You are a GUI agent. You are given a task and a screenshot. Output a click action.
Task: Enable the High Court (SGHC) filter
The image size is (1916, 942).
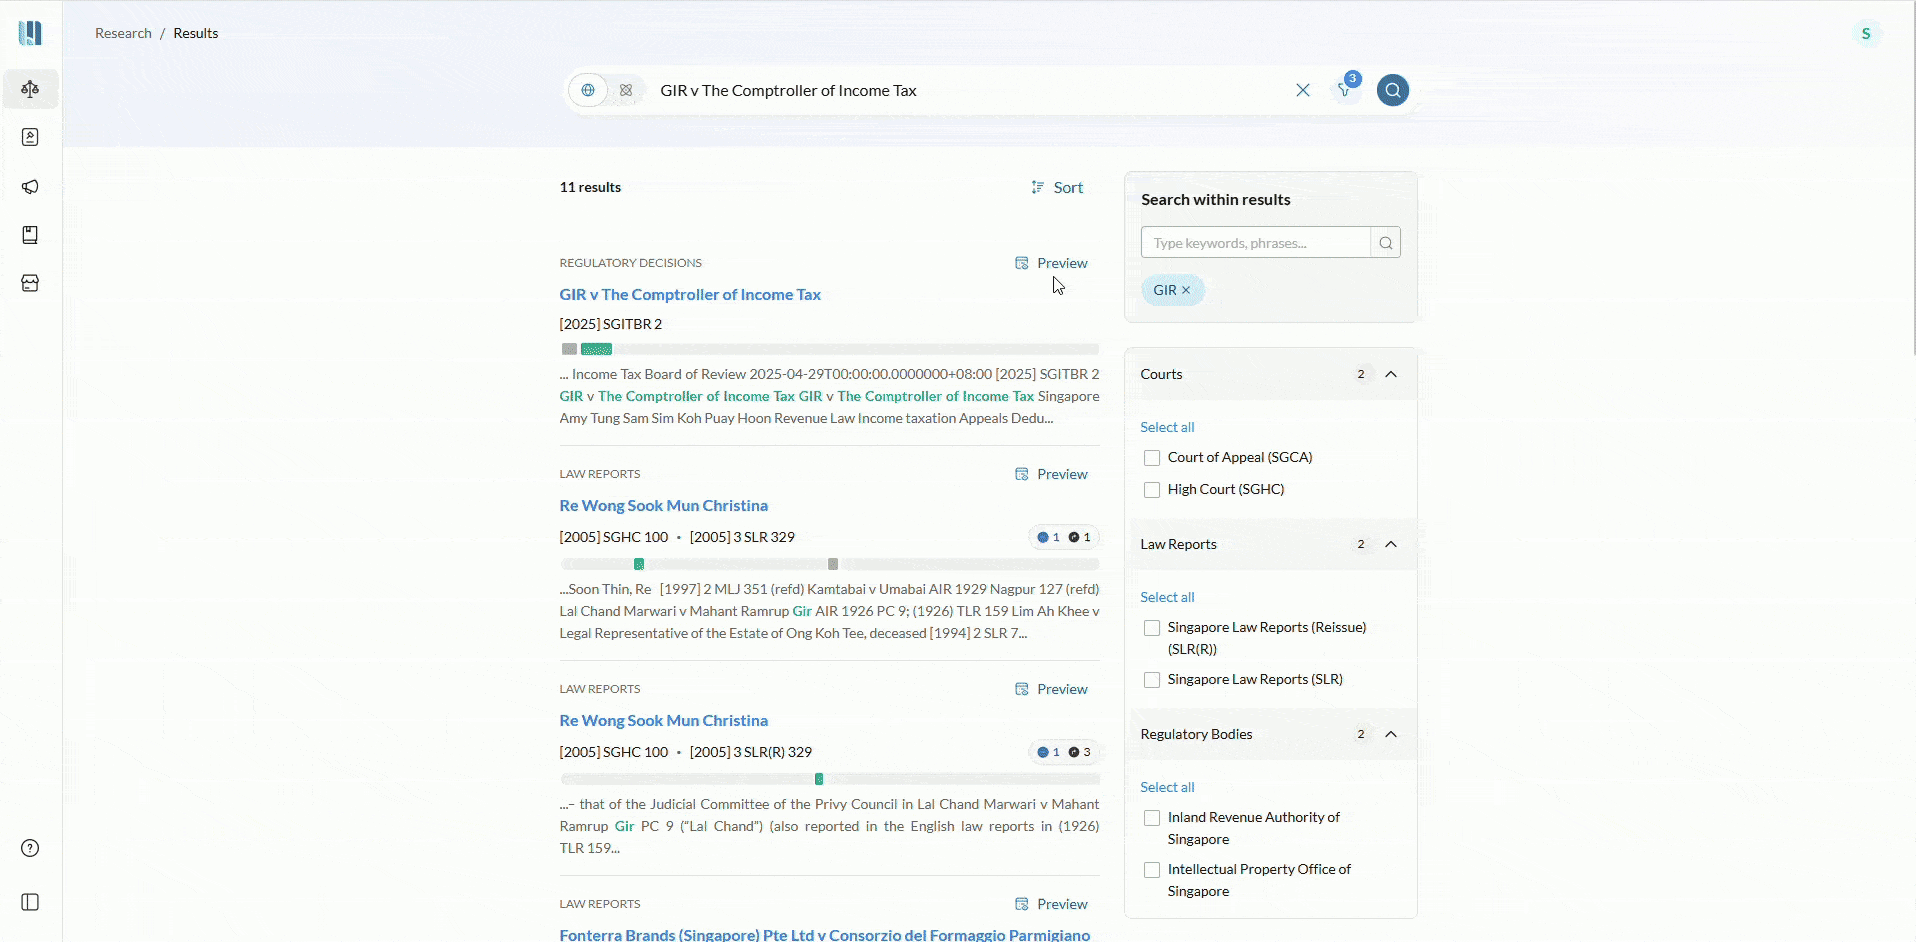tap(1152, 490)
